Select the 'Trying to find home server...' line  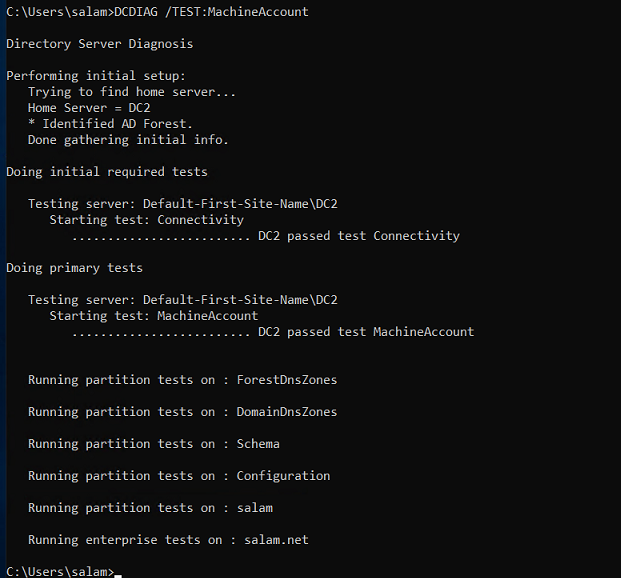pos(132,92)
